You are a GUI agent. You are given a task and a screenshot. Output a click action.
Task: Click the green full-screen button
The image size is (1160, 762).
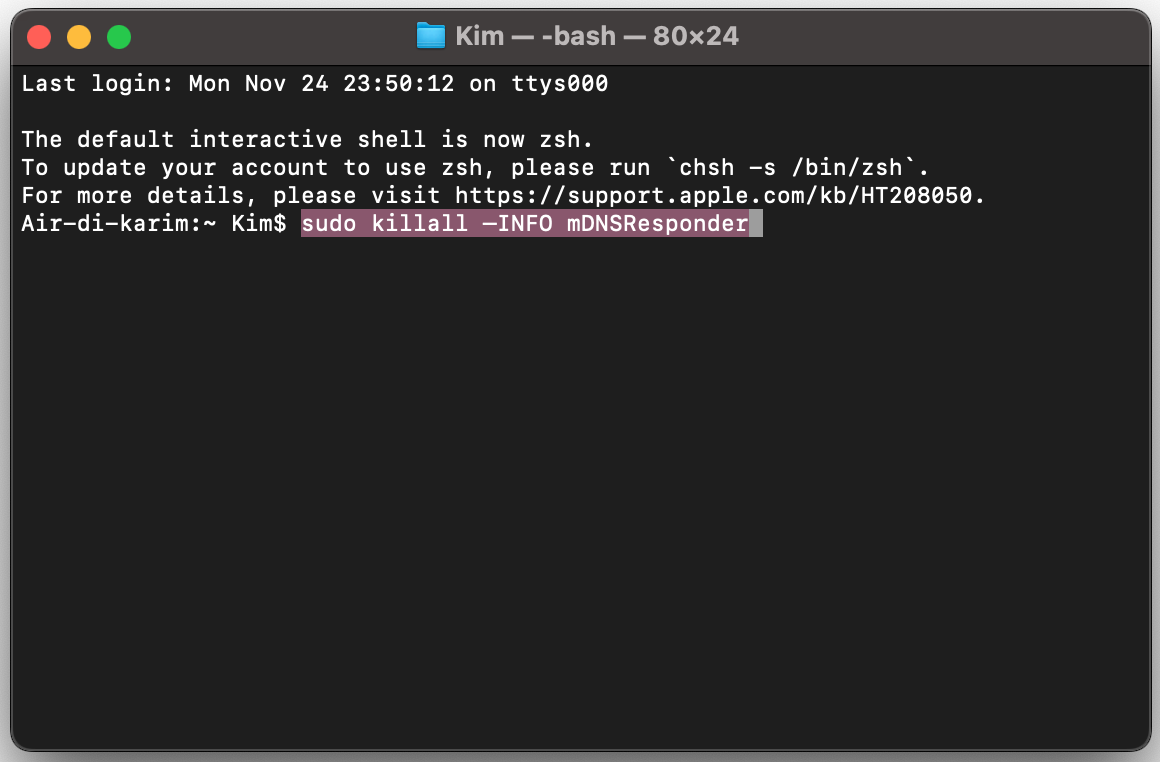118,35
